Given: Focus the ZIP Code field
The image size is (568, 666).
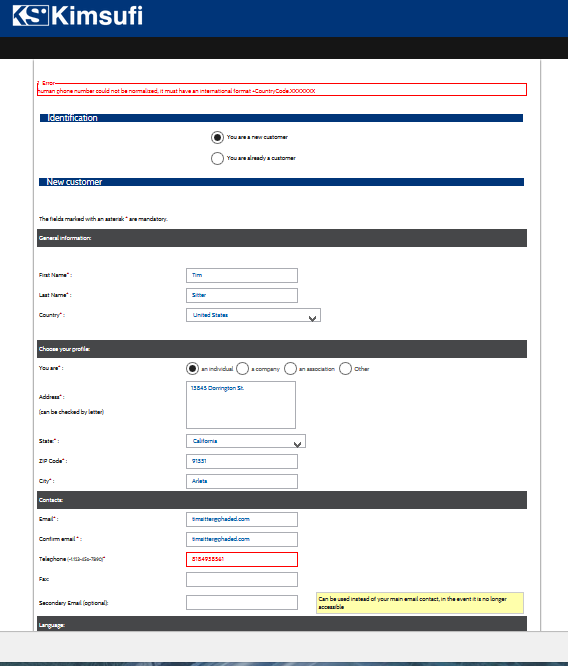Looking at the screenshot, I should [x=242, y=461].
